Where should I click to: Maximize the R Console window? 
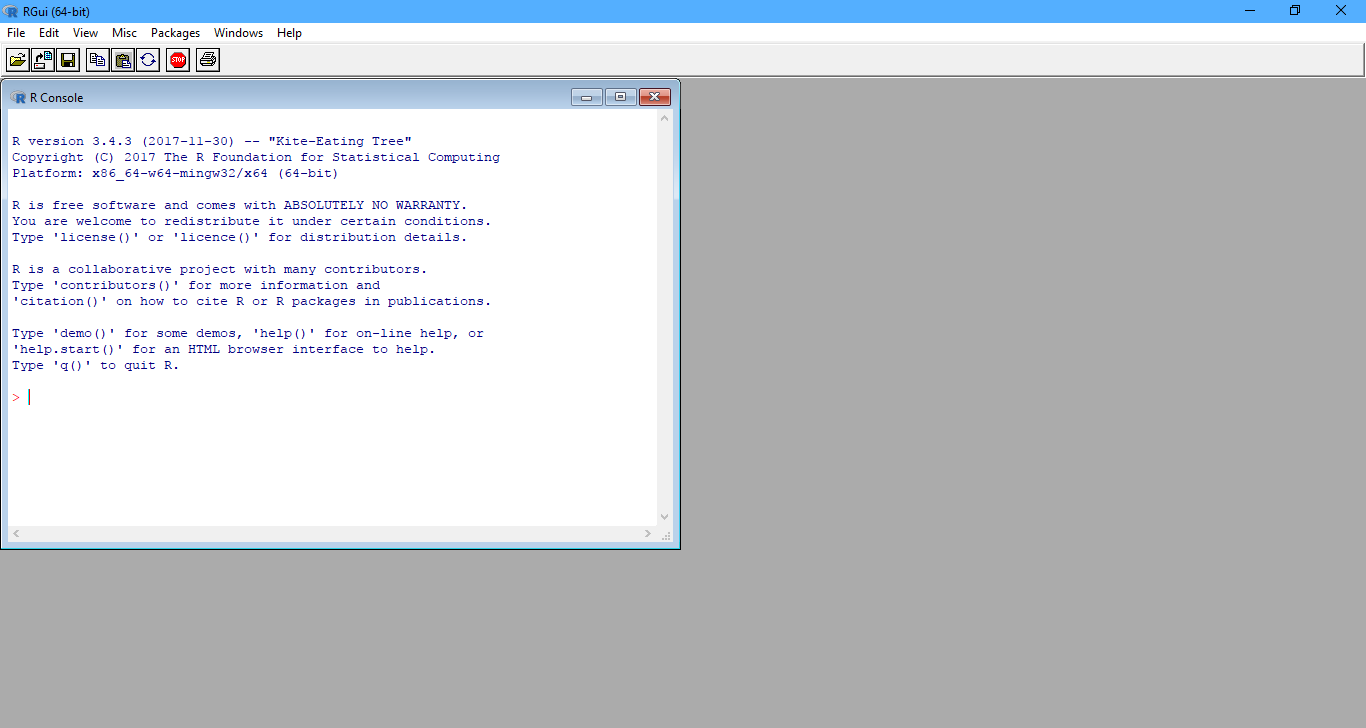coord(621,97)
